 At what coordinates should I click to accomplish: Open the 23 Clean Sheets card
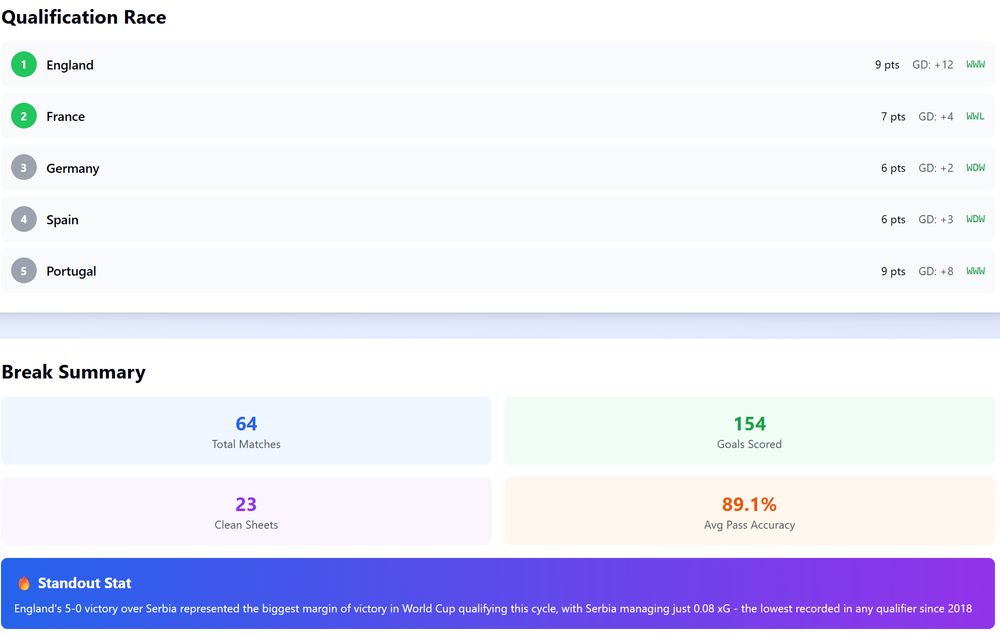point(246,511)
